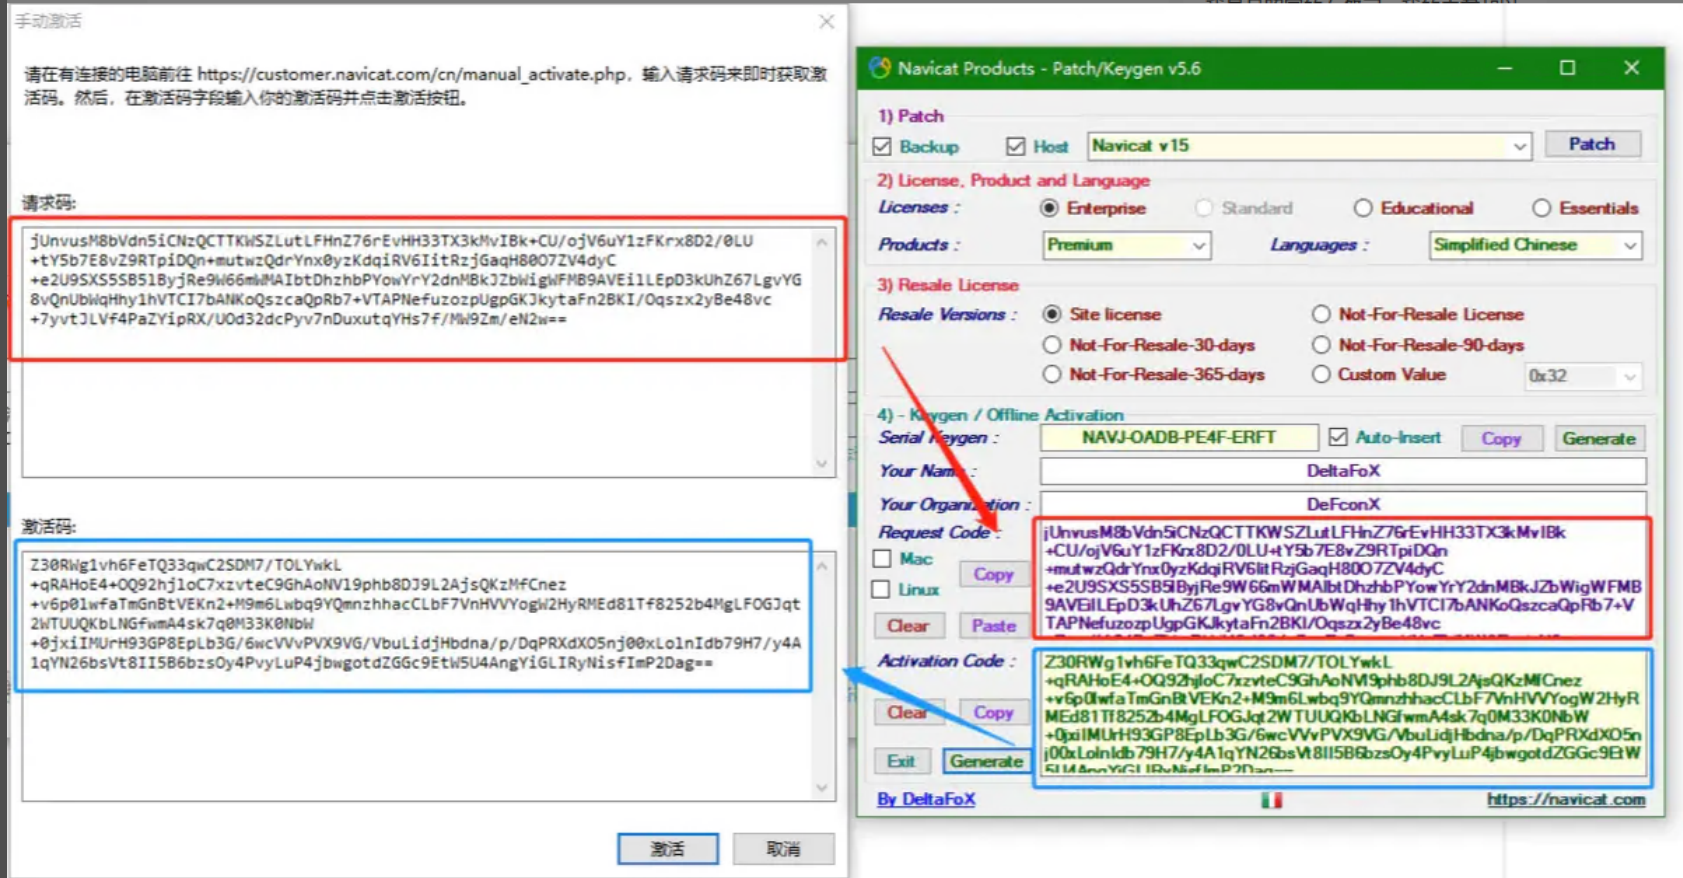This screenshot has height=878, width=1683.
Task: Click the Patch button
Action: coord(1592,144)
